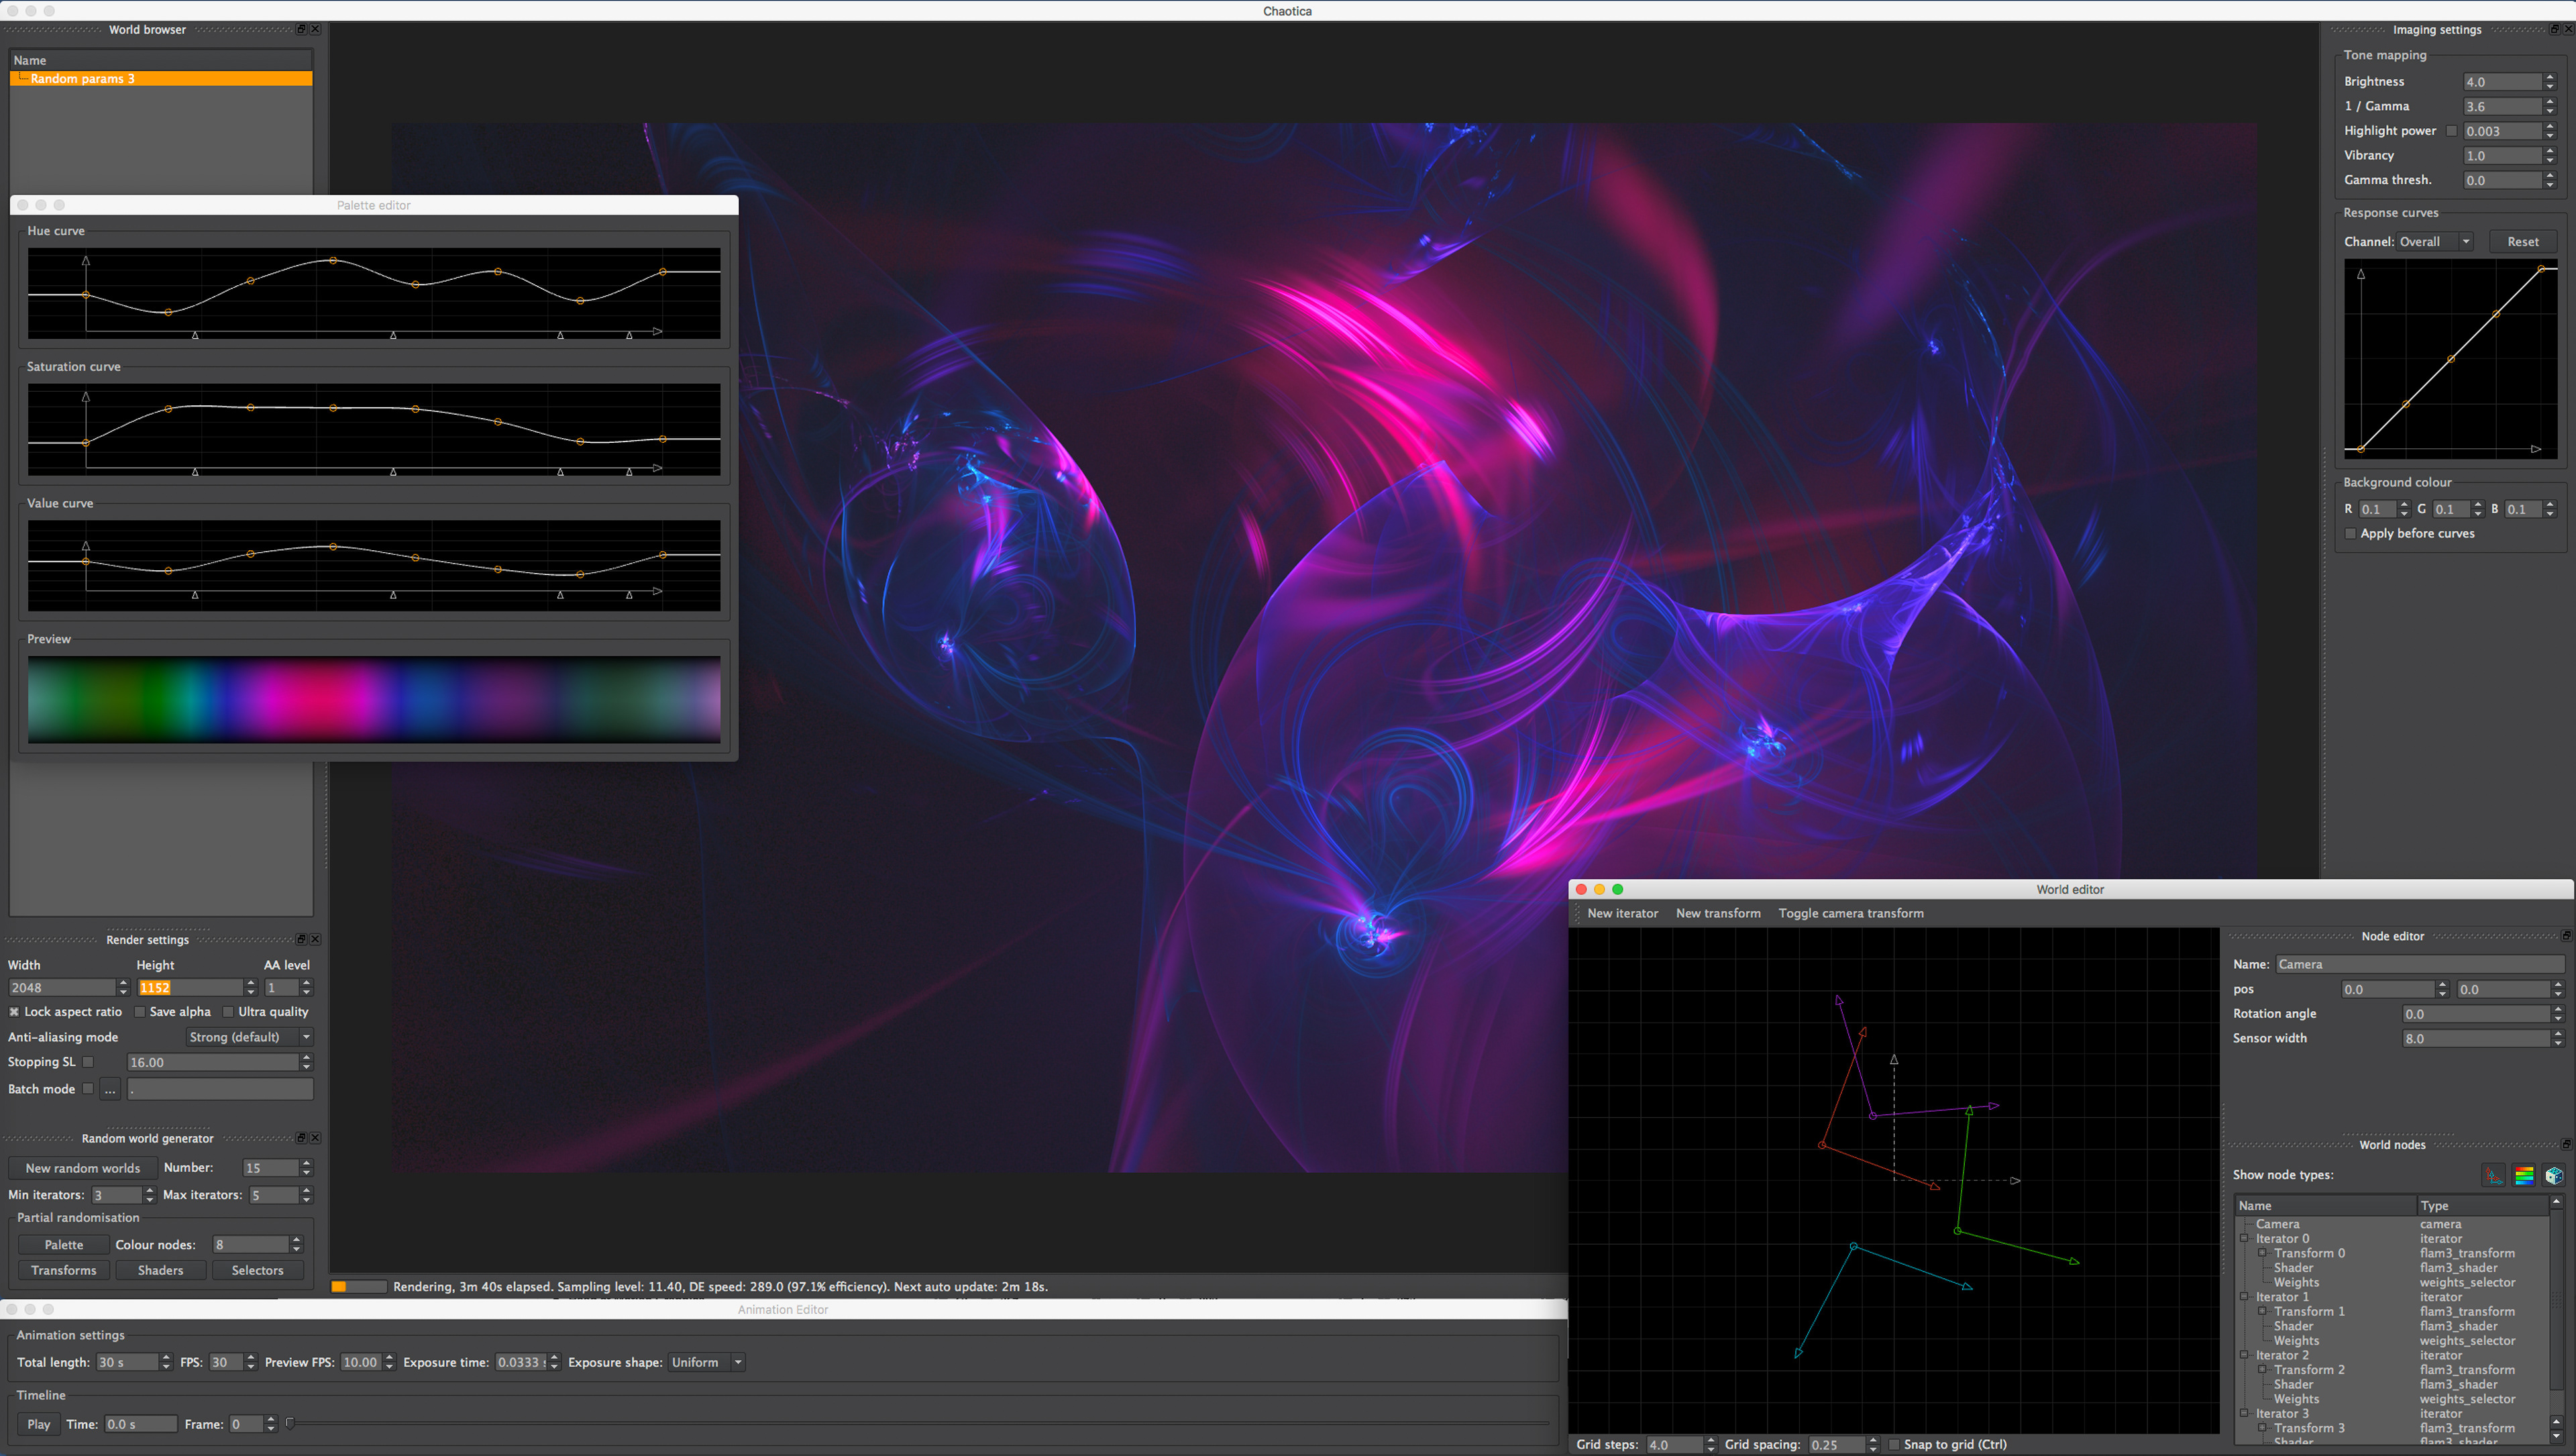Float the Node editor panel
The image size is (2576, 1456).
click(x=2566, y=936)
